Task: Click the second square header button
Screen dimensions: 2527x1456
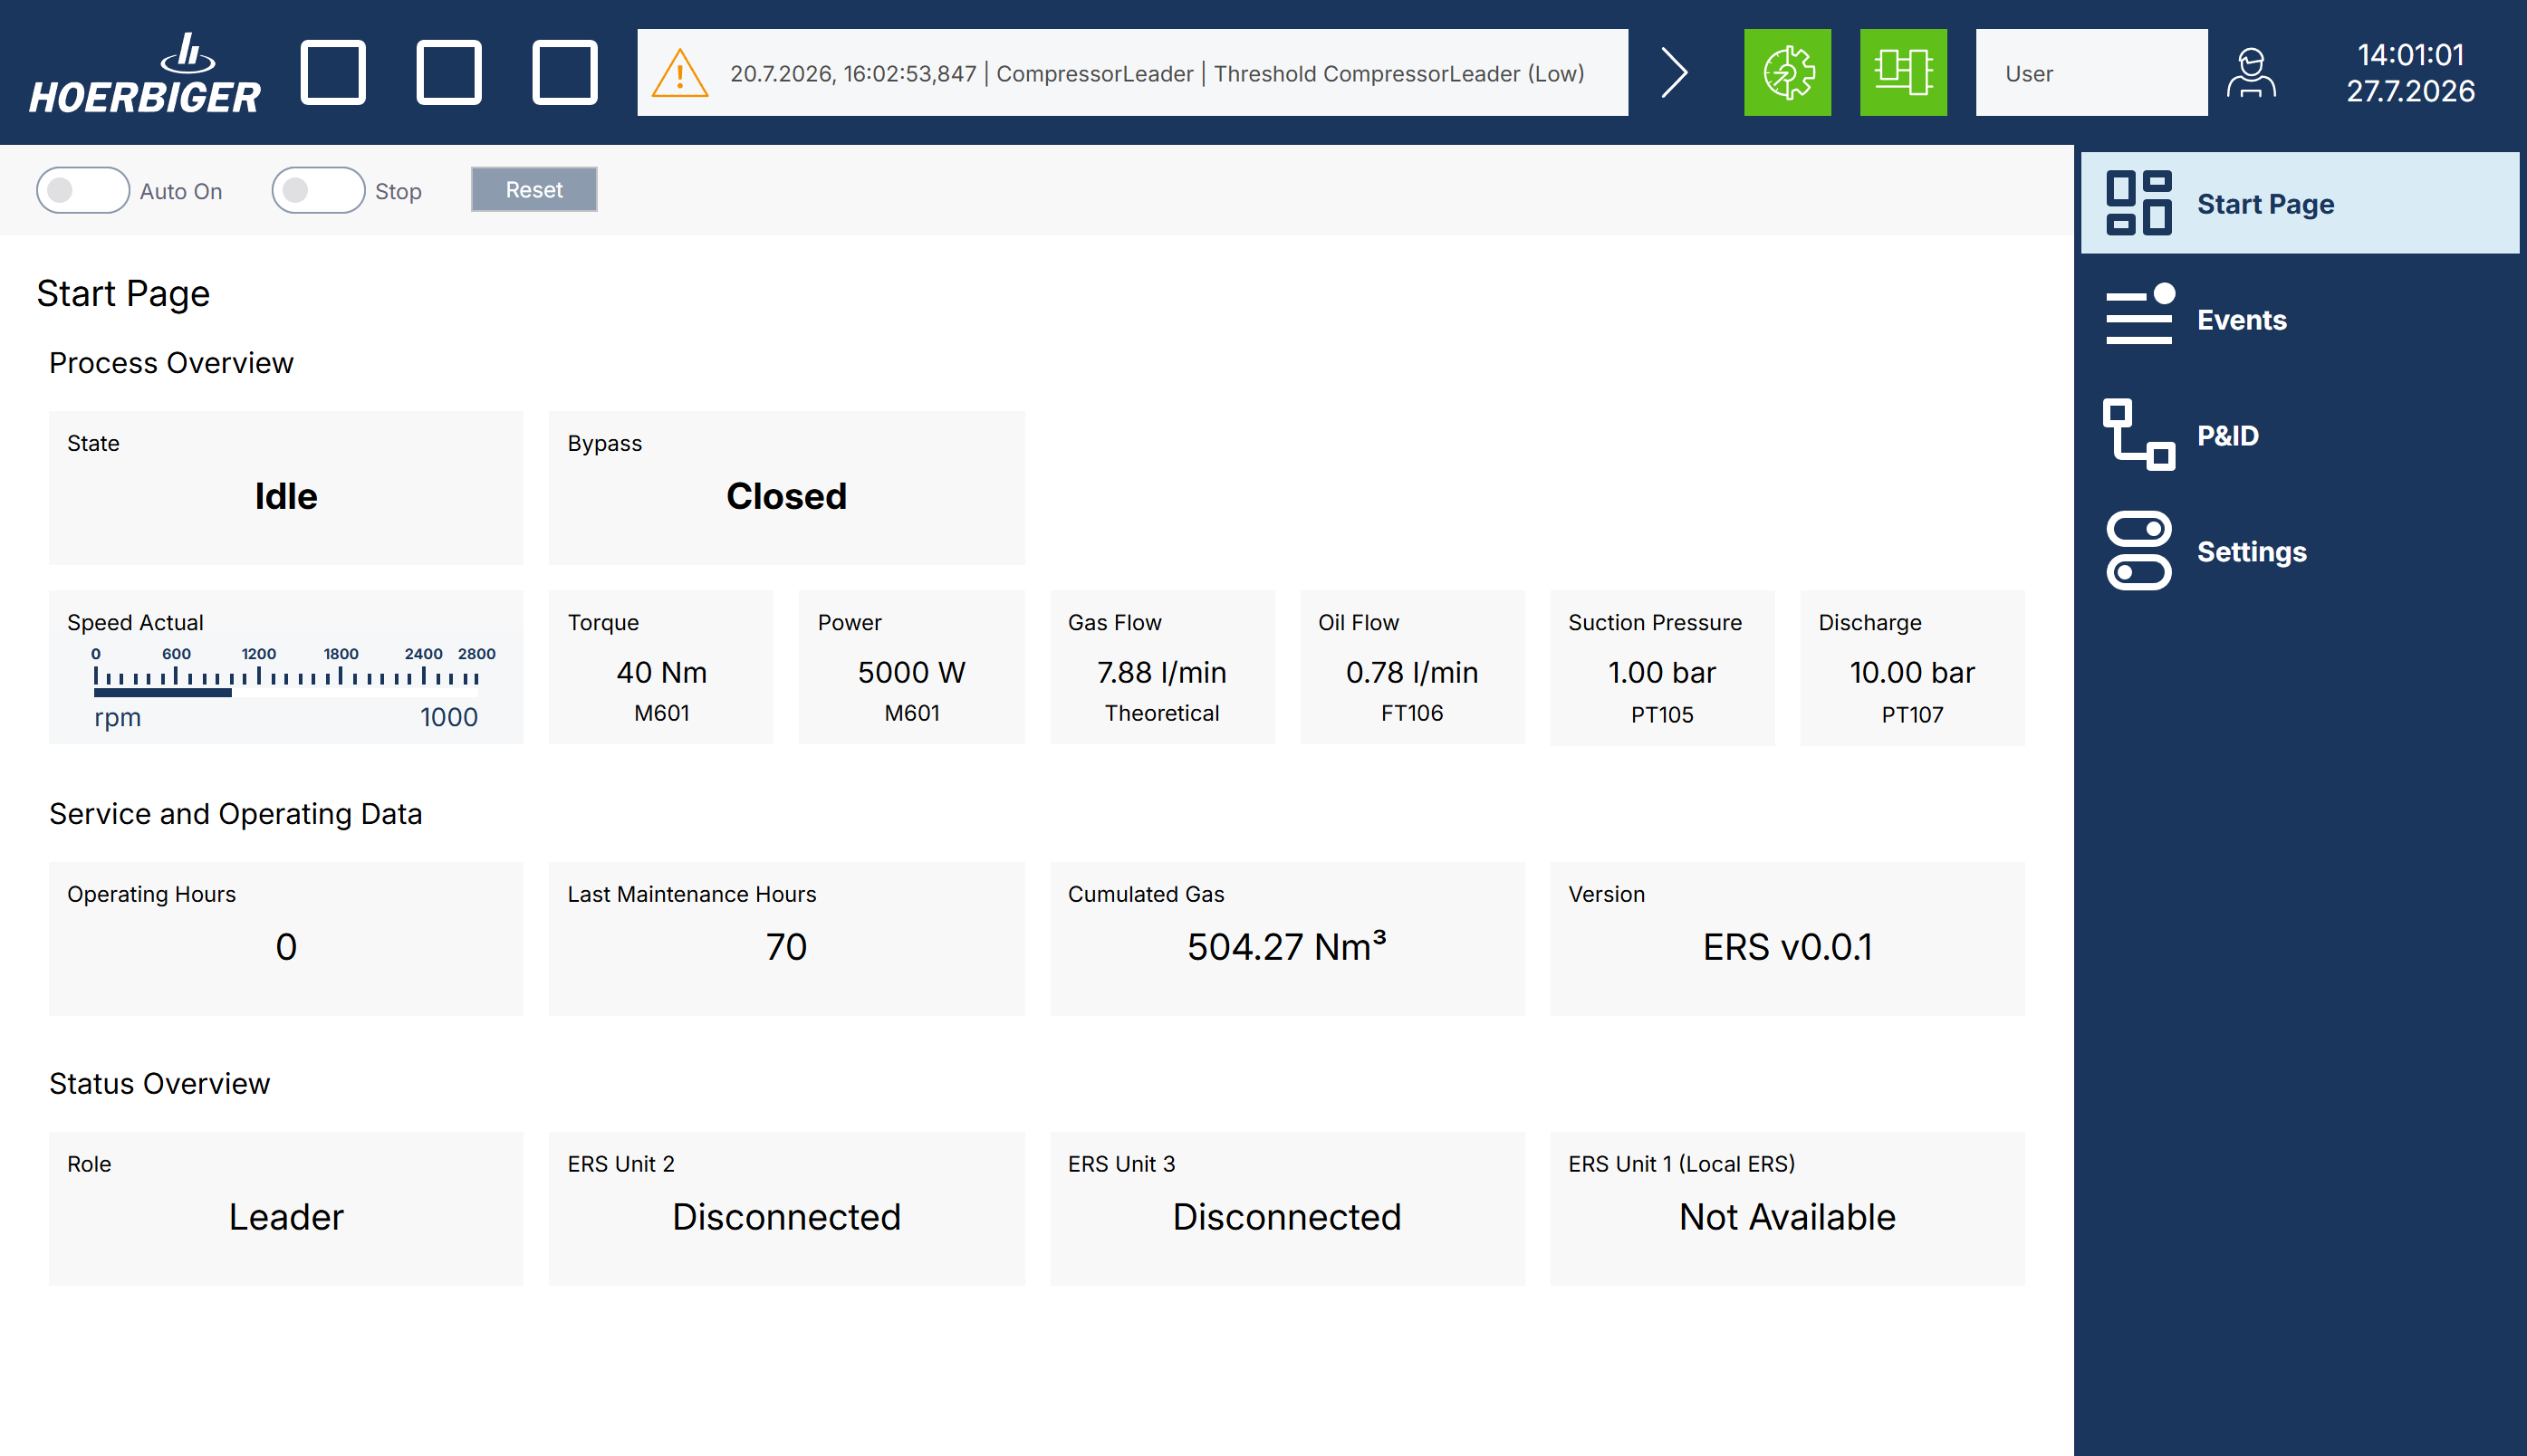Action: [x=449, y=73]
